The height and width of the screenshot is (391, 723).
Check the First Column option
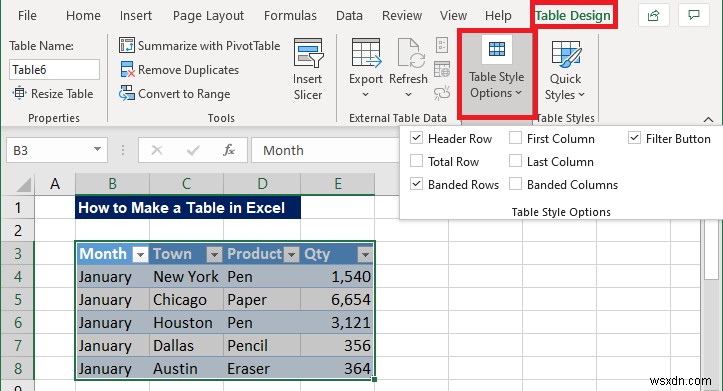pyautogui.click(x=516, y=137)
